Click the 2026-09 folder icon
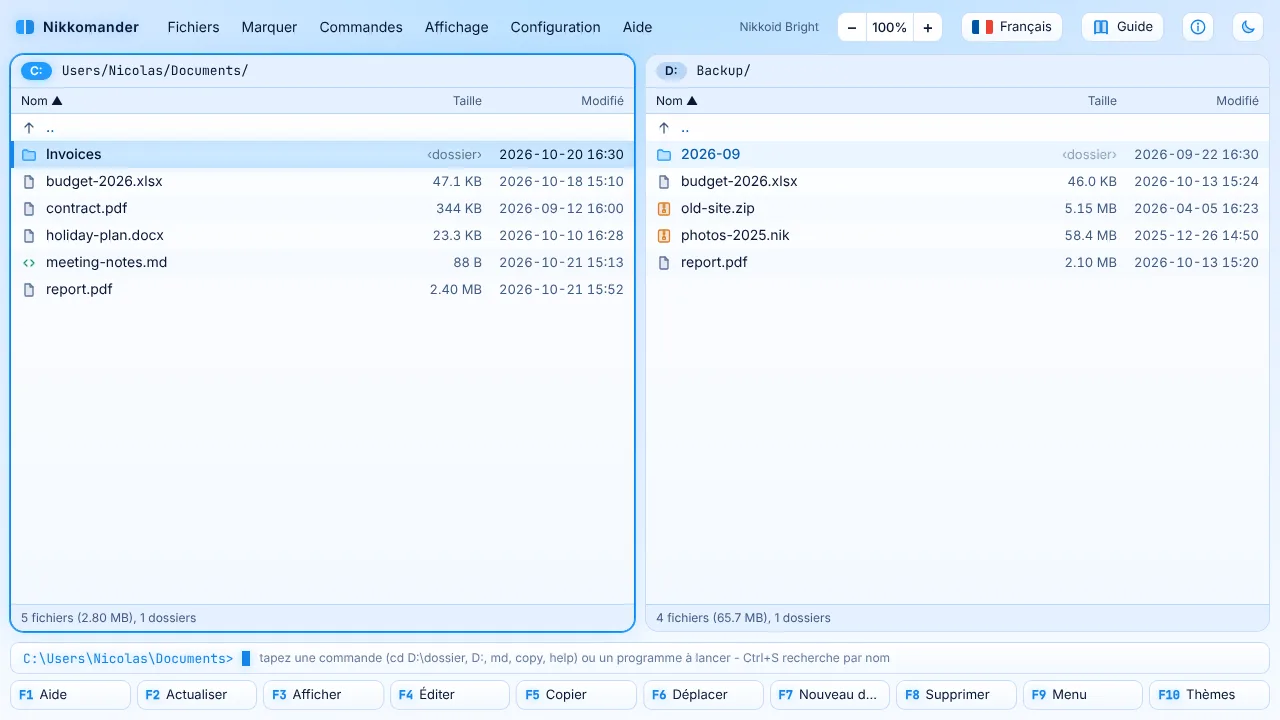Image resolution: width=1280 pixels, height=720 pixels. 664,155
